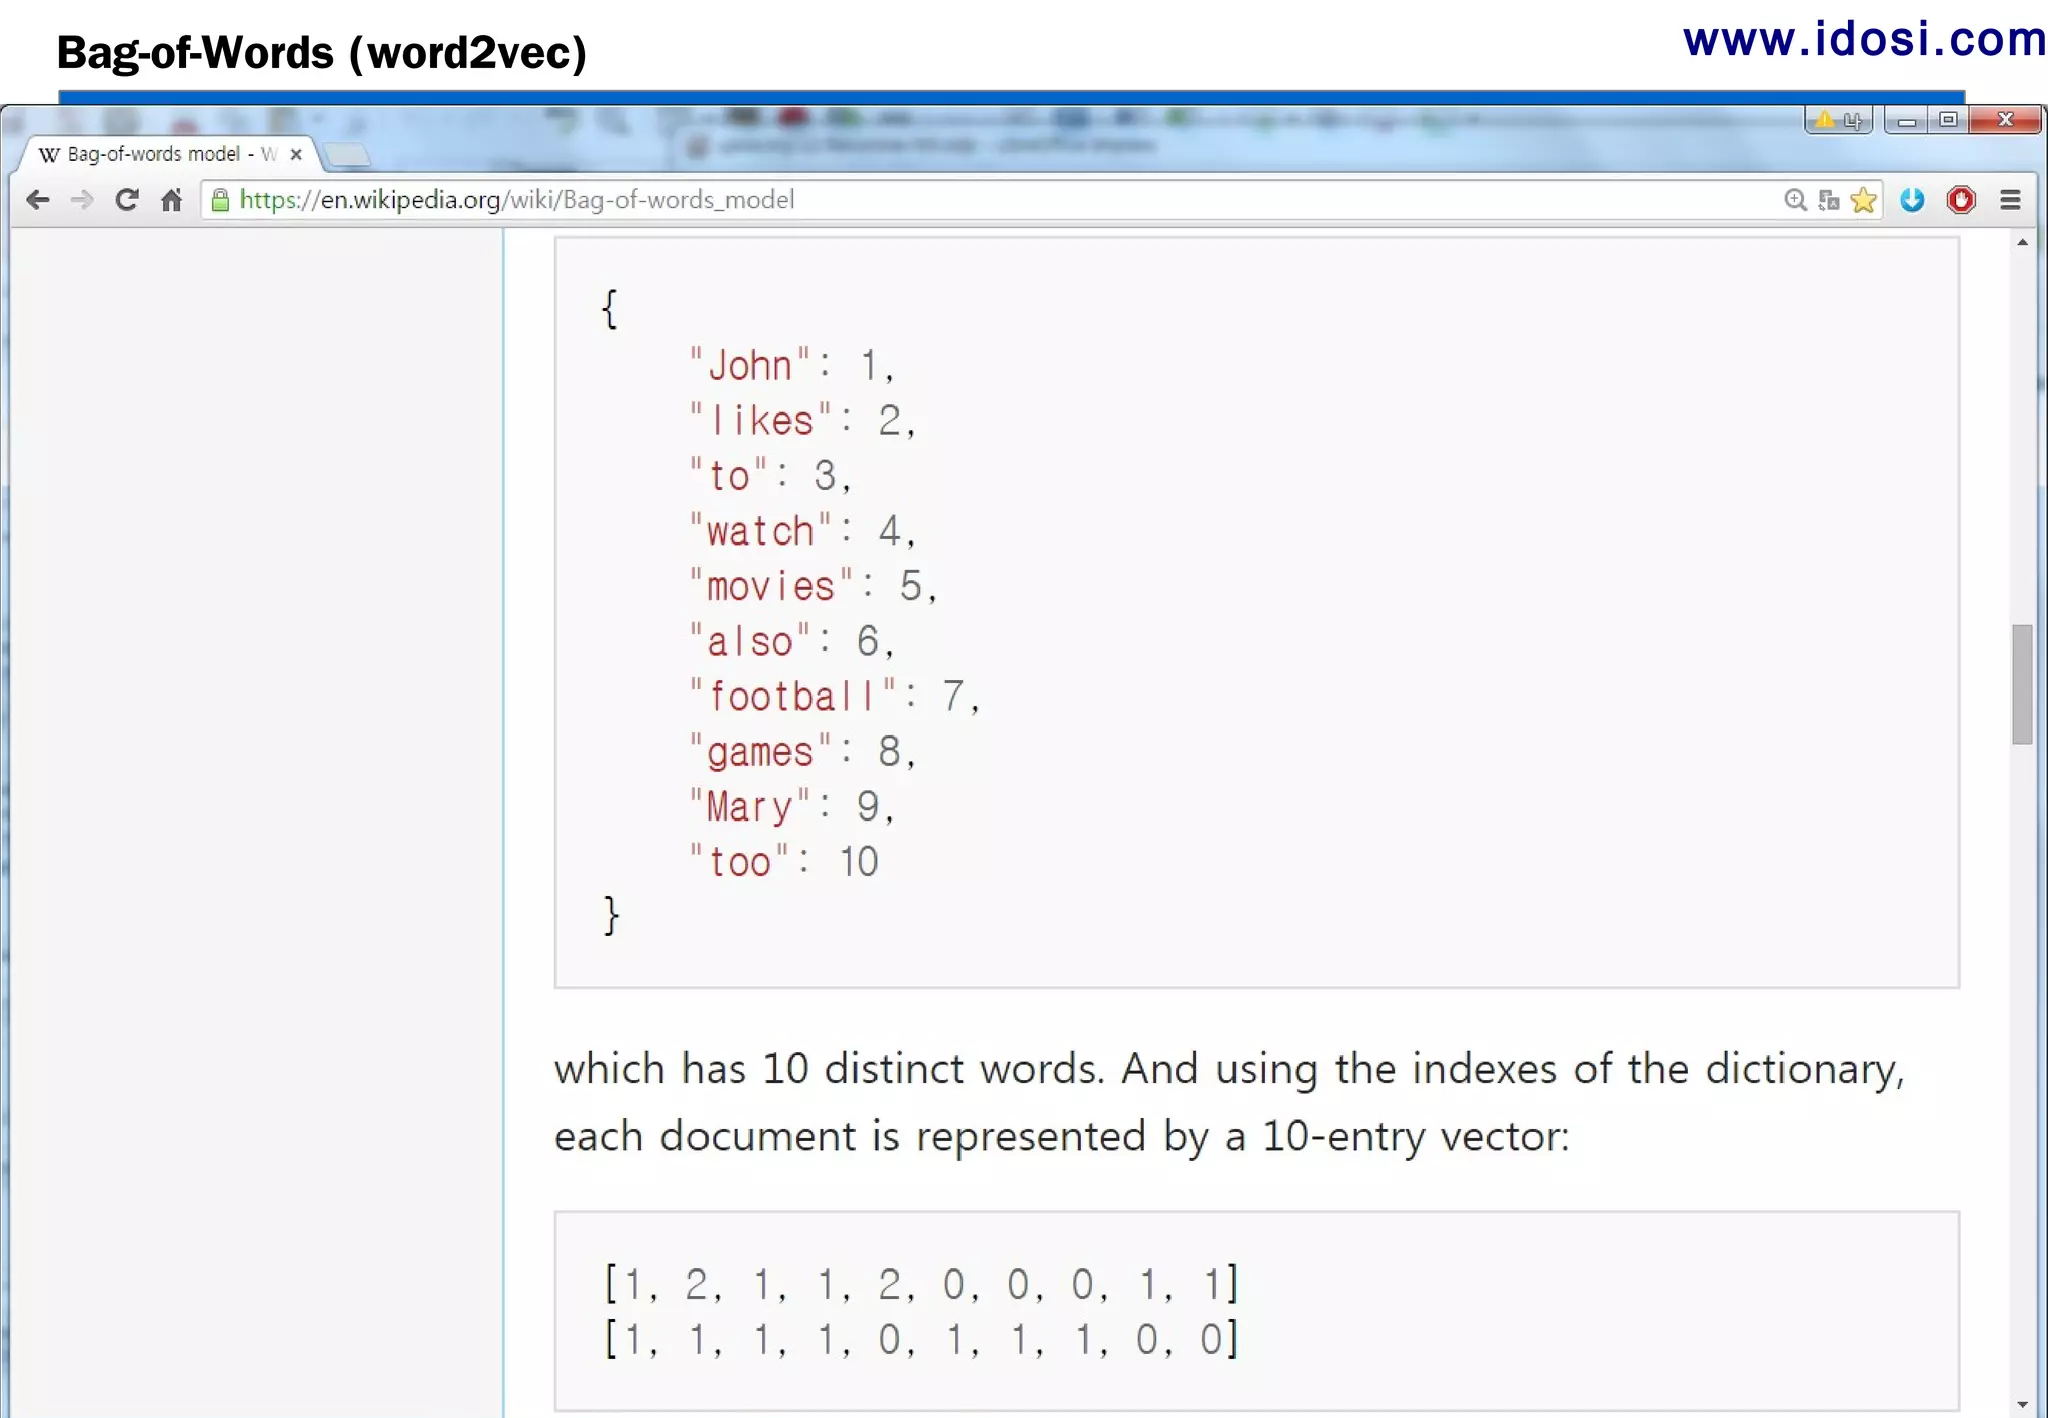The height and width of the screenshot is (1418, 2048).
Task: Click the zoom magnifier icon in address bar
Action: coord(1795,200)
